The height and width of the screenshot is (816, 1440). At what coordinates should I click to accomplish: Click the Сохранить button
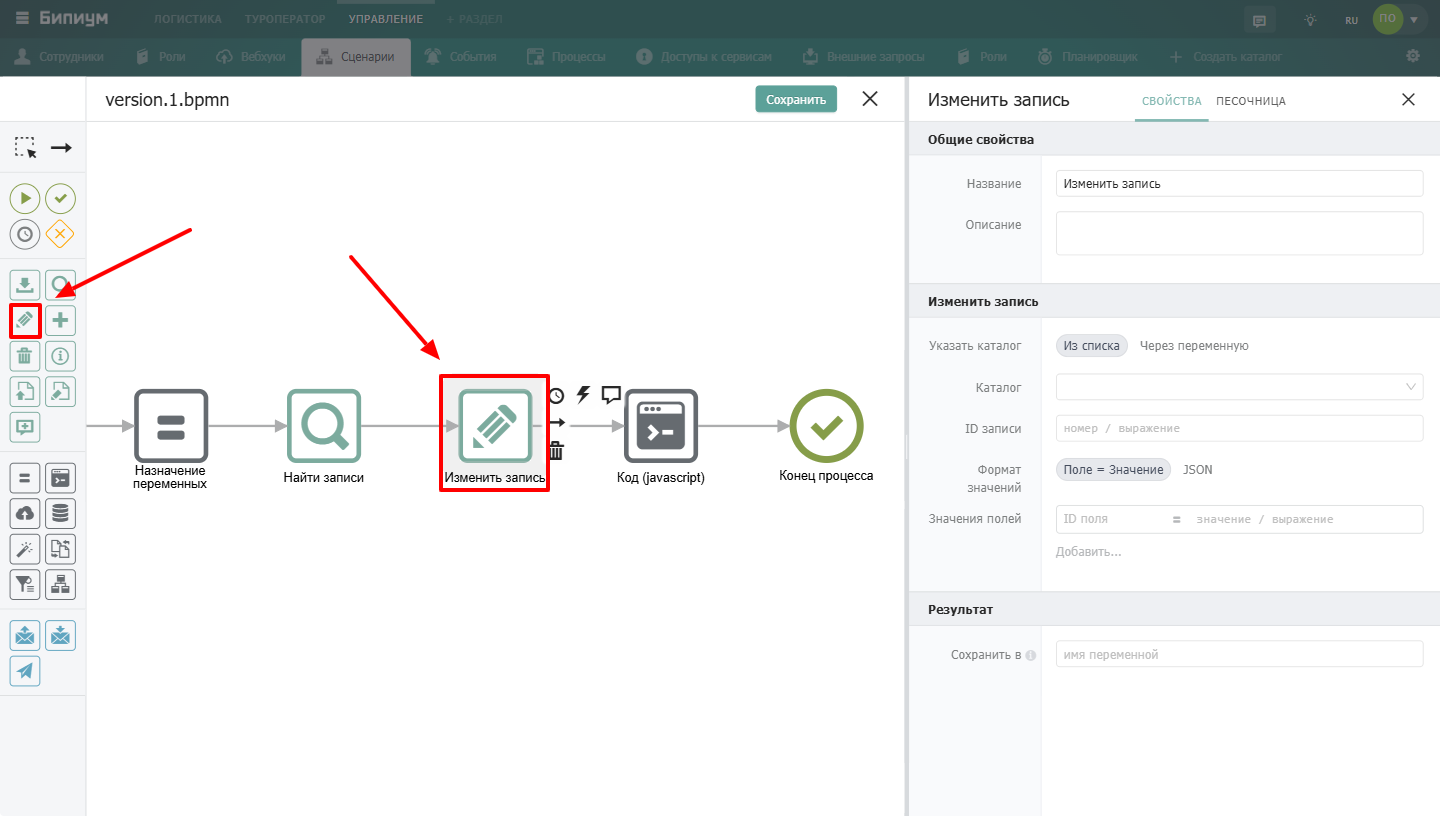(796, 99)
